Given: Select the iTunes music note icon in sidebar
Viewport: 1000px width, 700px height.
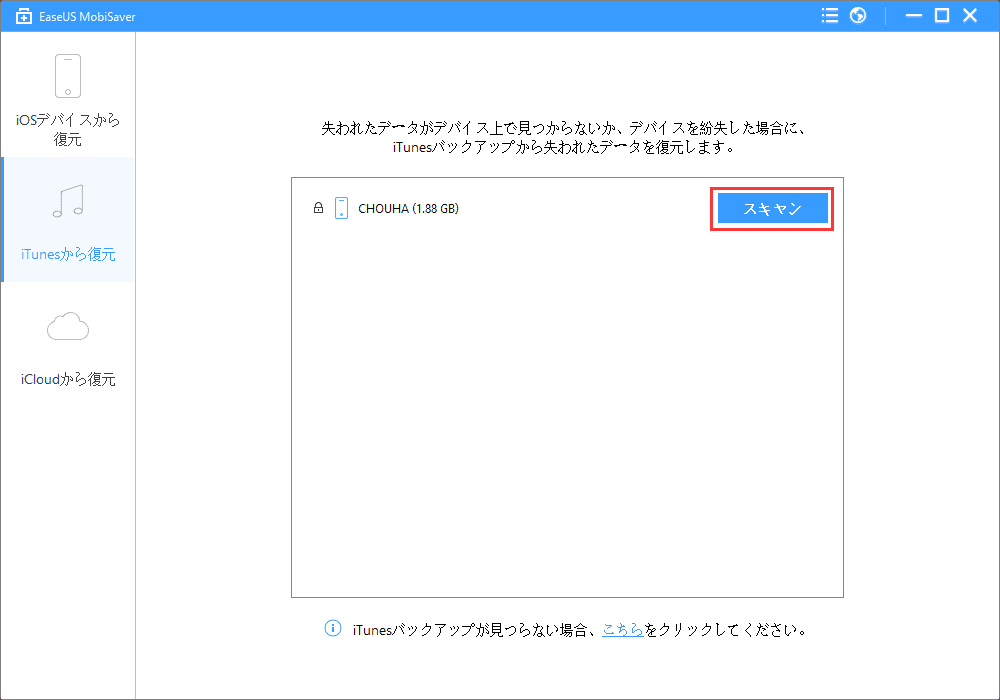Looking at the screenshot, I should pyautogui.click(x=67, y=200).
